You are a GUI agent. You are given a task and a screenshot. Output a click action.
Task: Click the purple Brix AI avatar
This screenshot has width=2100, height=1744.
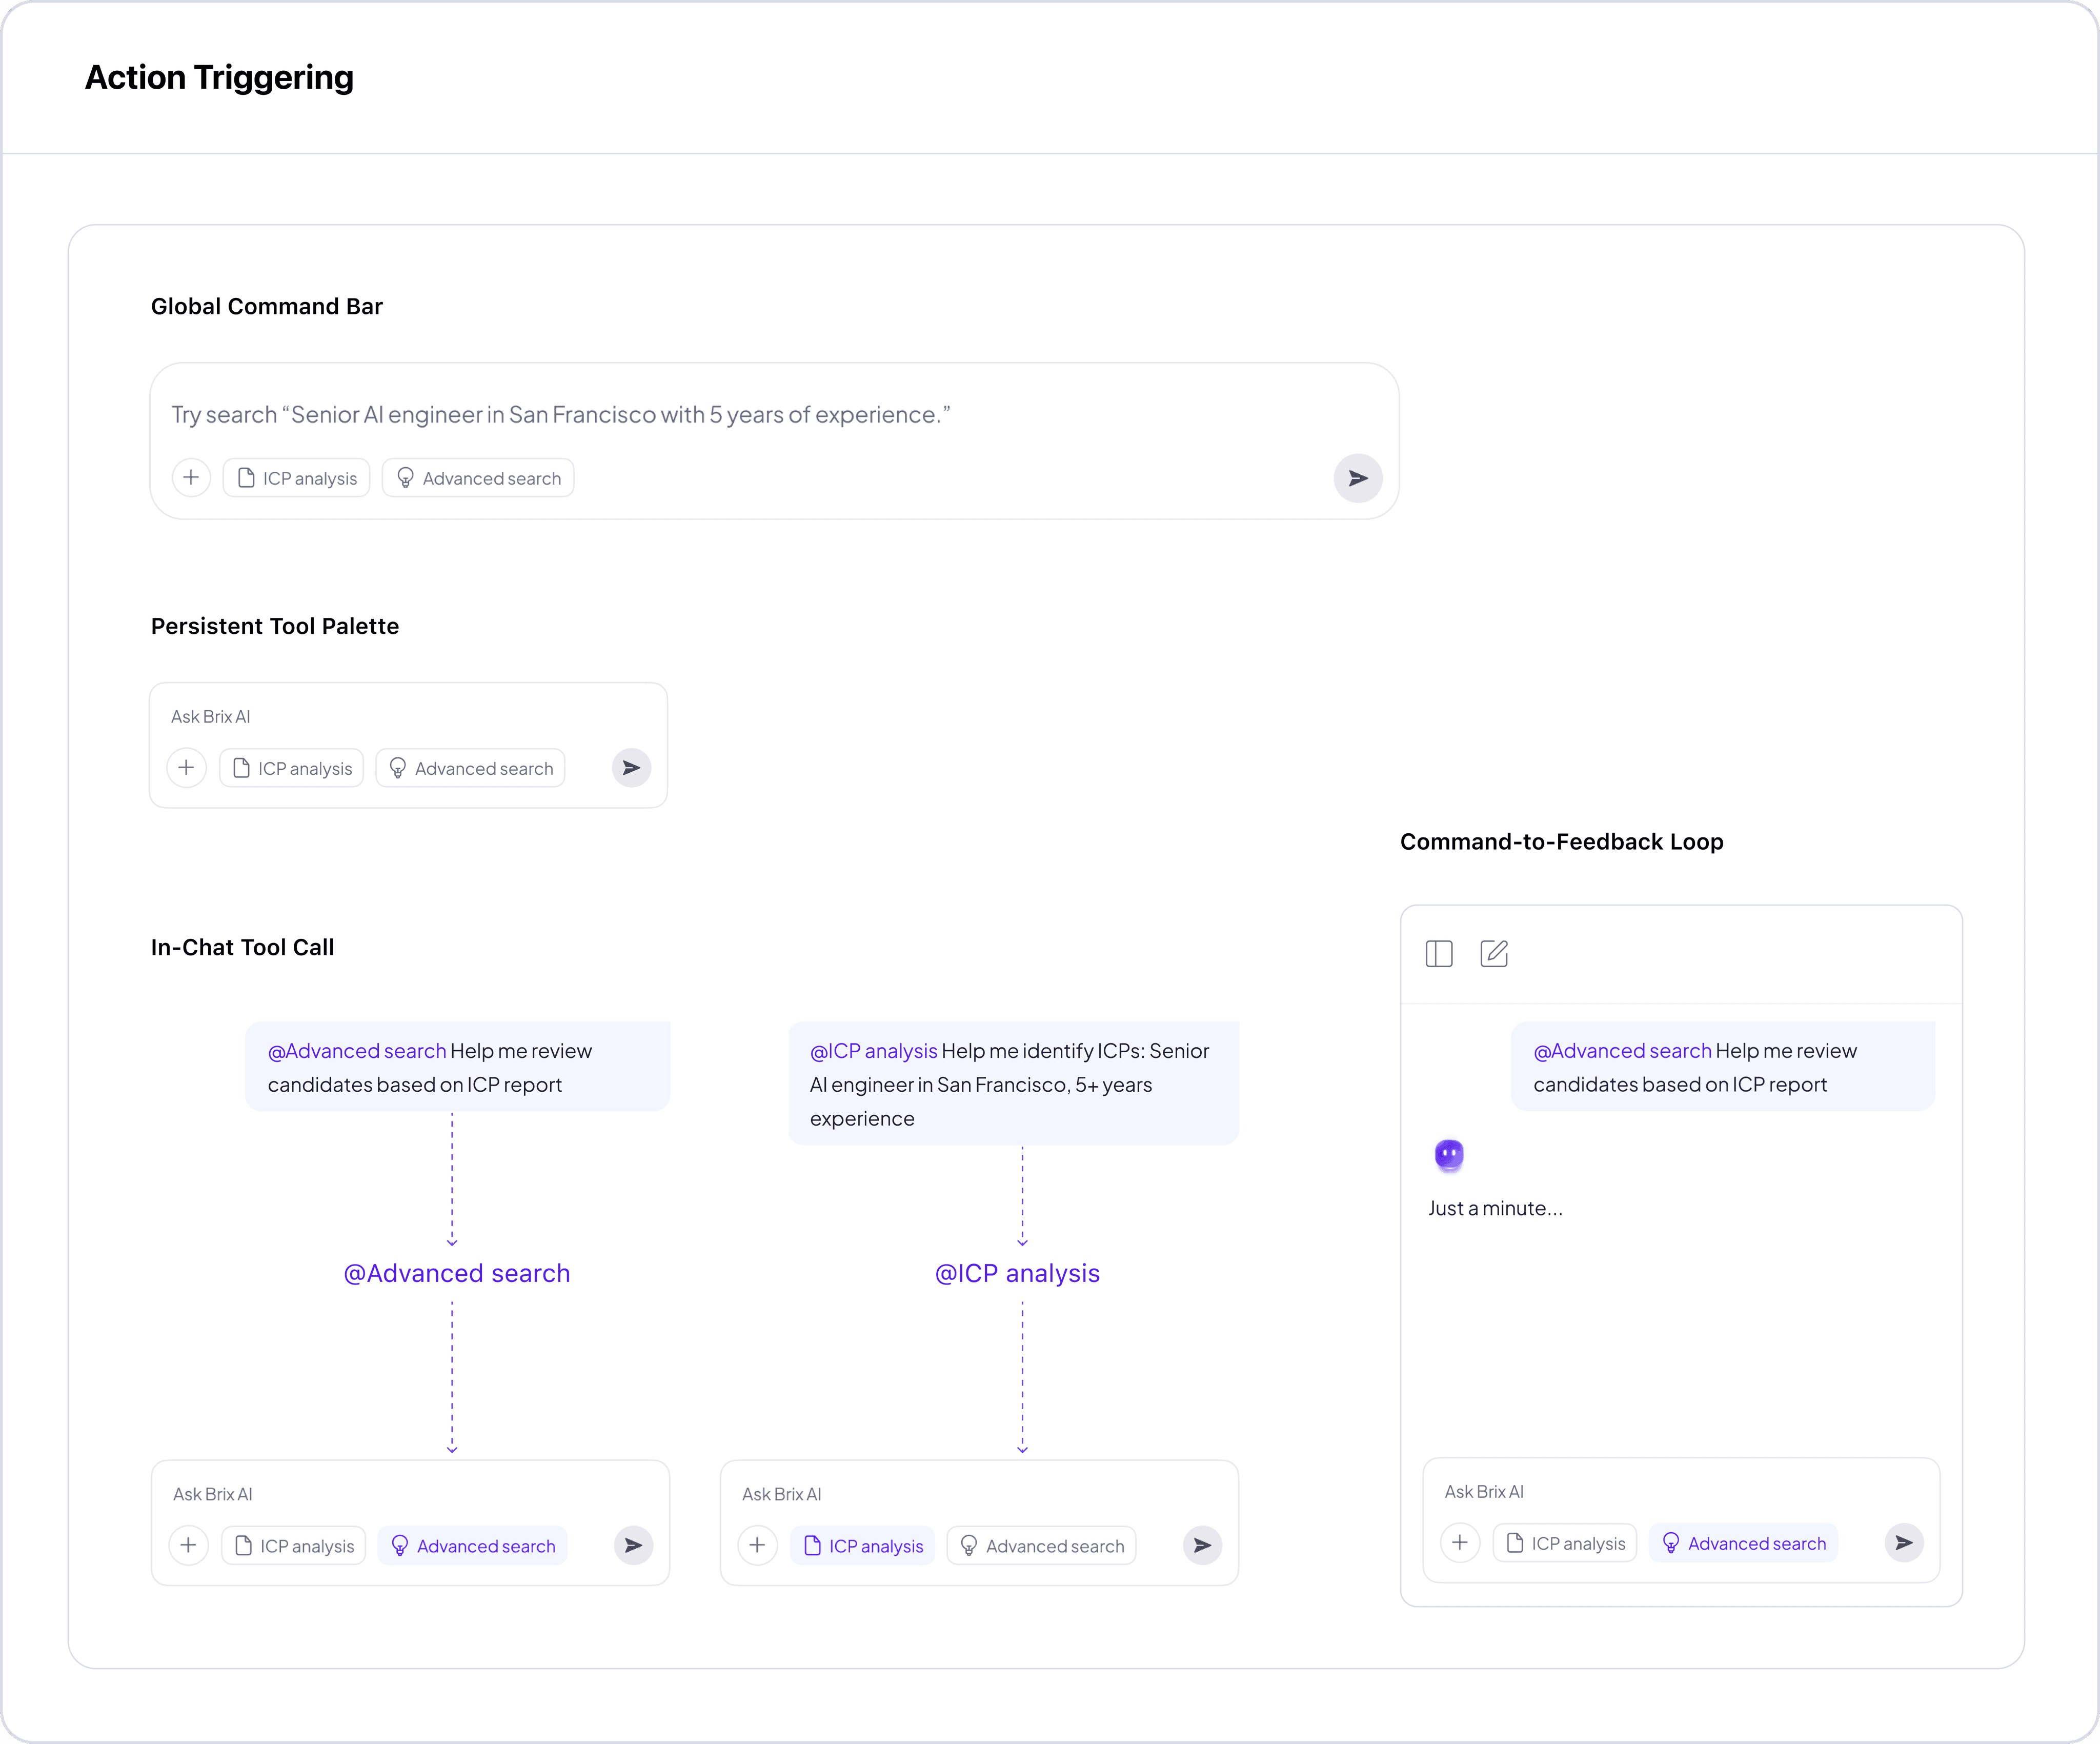pos(1448,1155)
